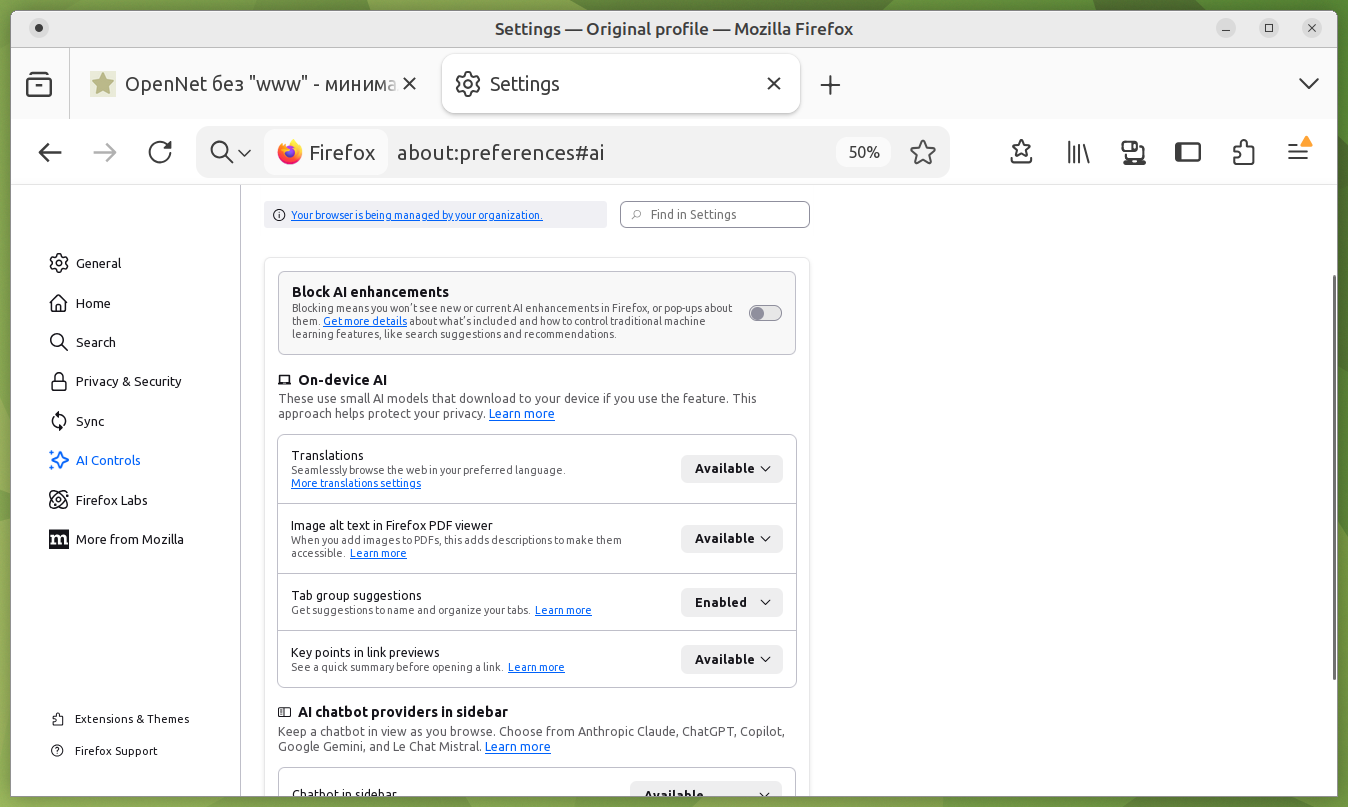Open the Library icon in the toolbar

pos(1077,152)
